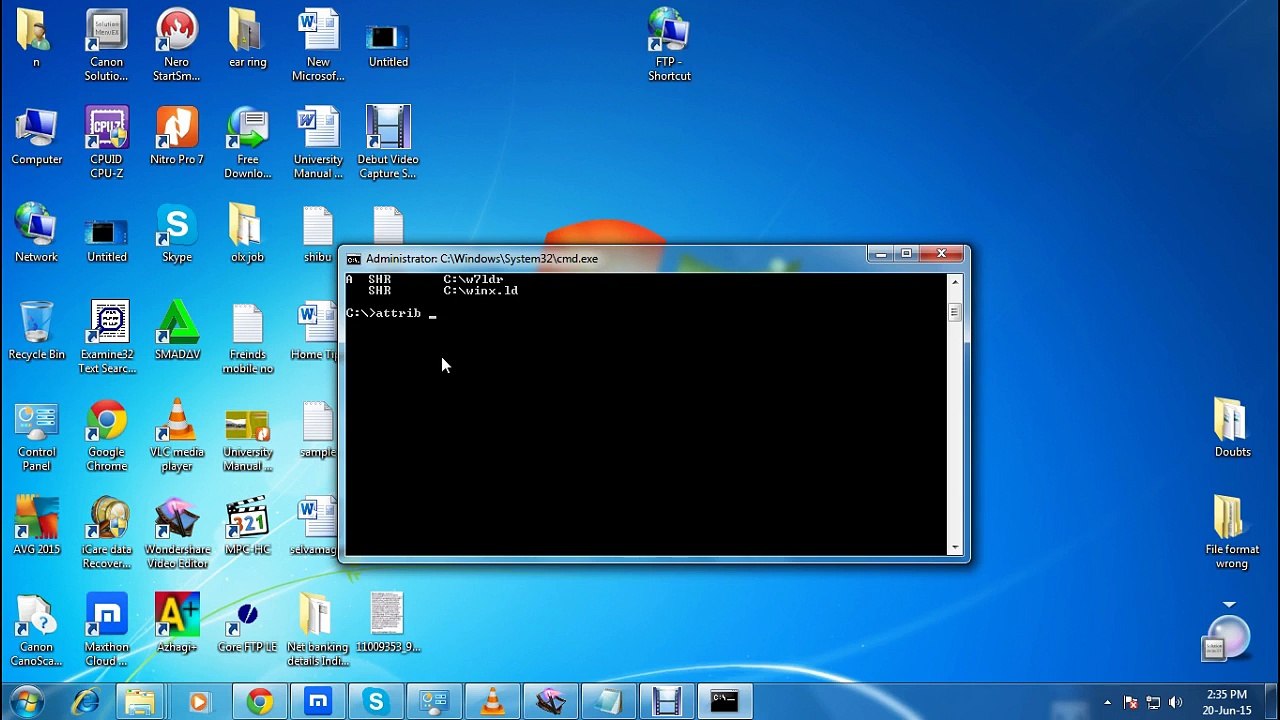Click the cmd.exe taskbar button
This screenshot has height=720, width=1280.
tap(724, 702)
